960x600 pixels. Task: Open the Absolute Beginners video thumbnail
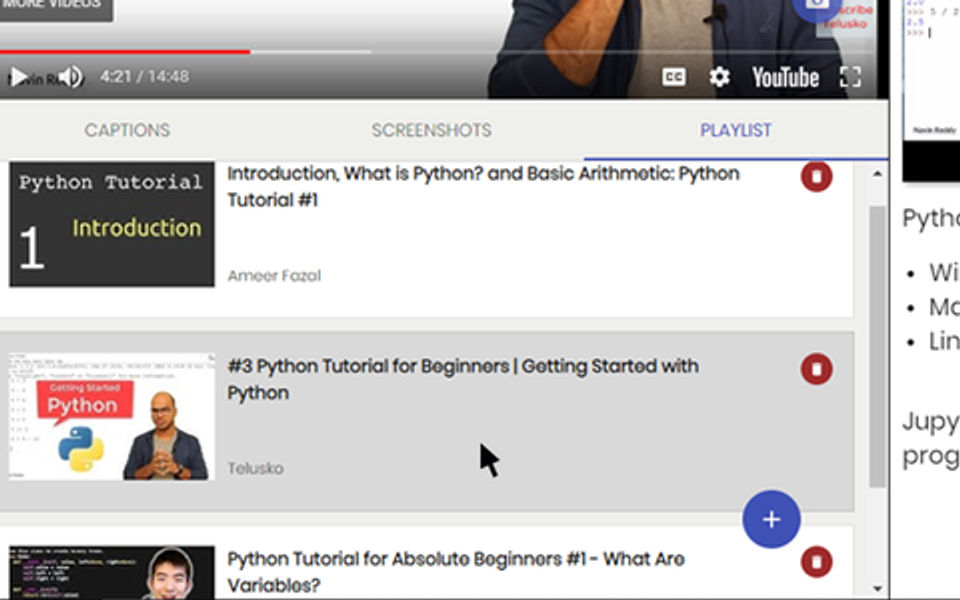click(x=112, y=572)
